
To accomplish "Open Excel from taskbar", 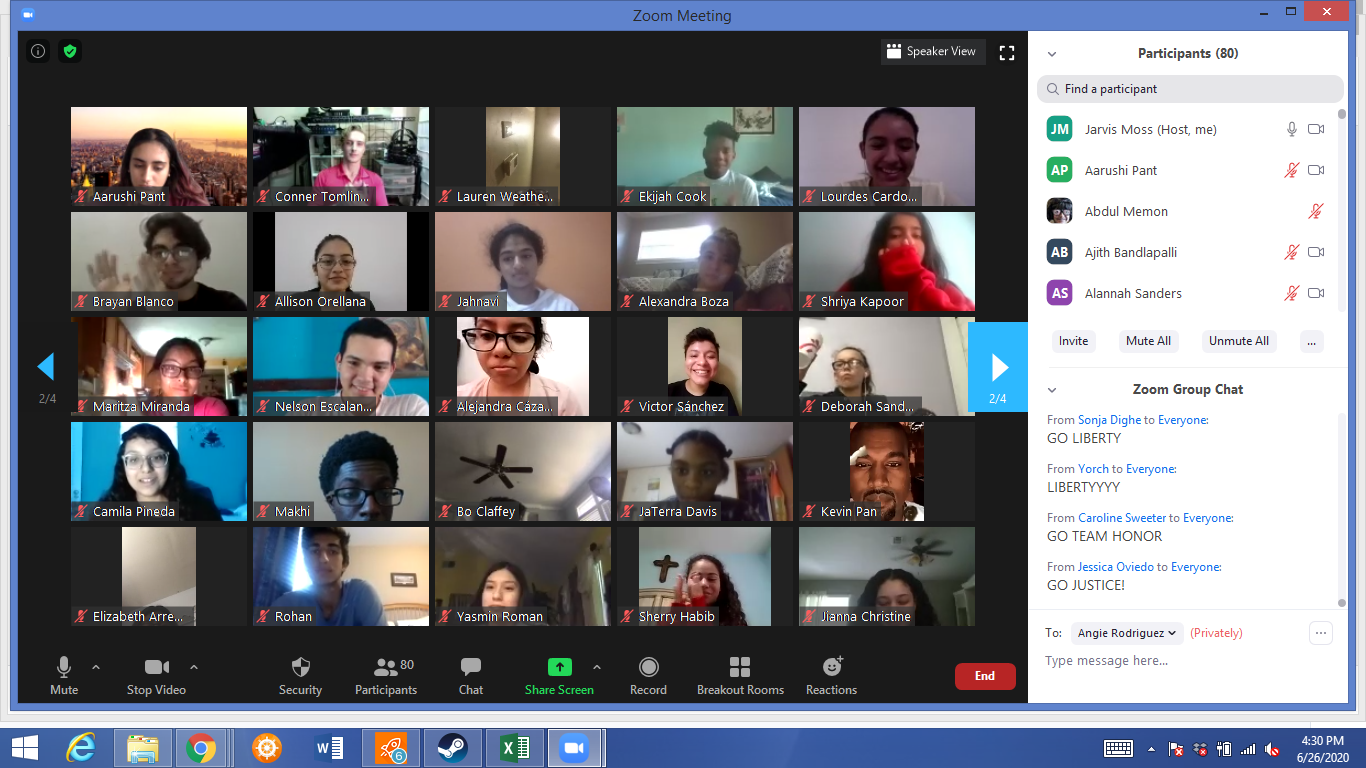I will click(515, 747).
